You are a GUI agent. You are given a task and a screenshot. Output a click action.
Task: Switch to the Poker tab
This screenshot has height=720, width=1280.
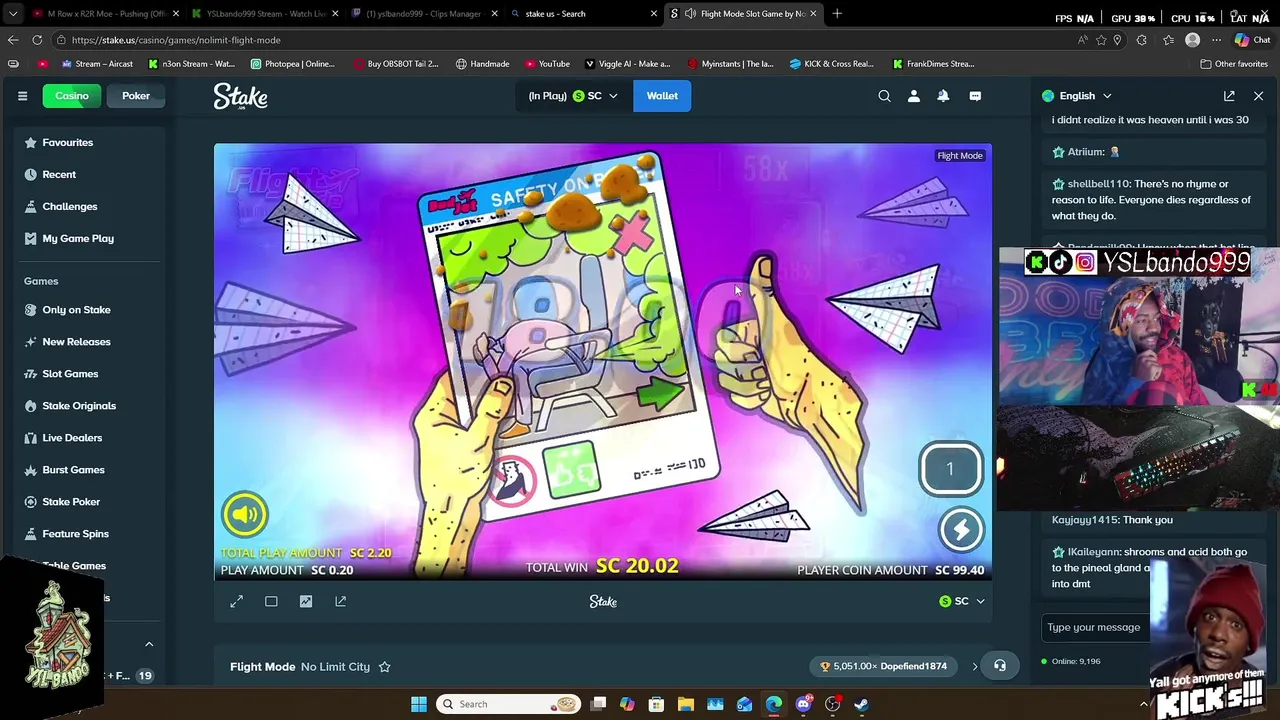click(136, 96)
